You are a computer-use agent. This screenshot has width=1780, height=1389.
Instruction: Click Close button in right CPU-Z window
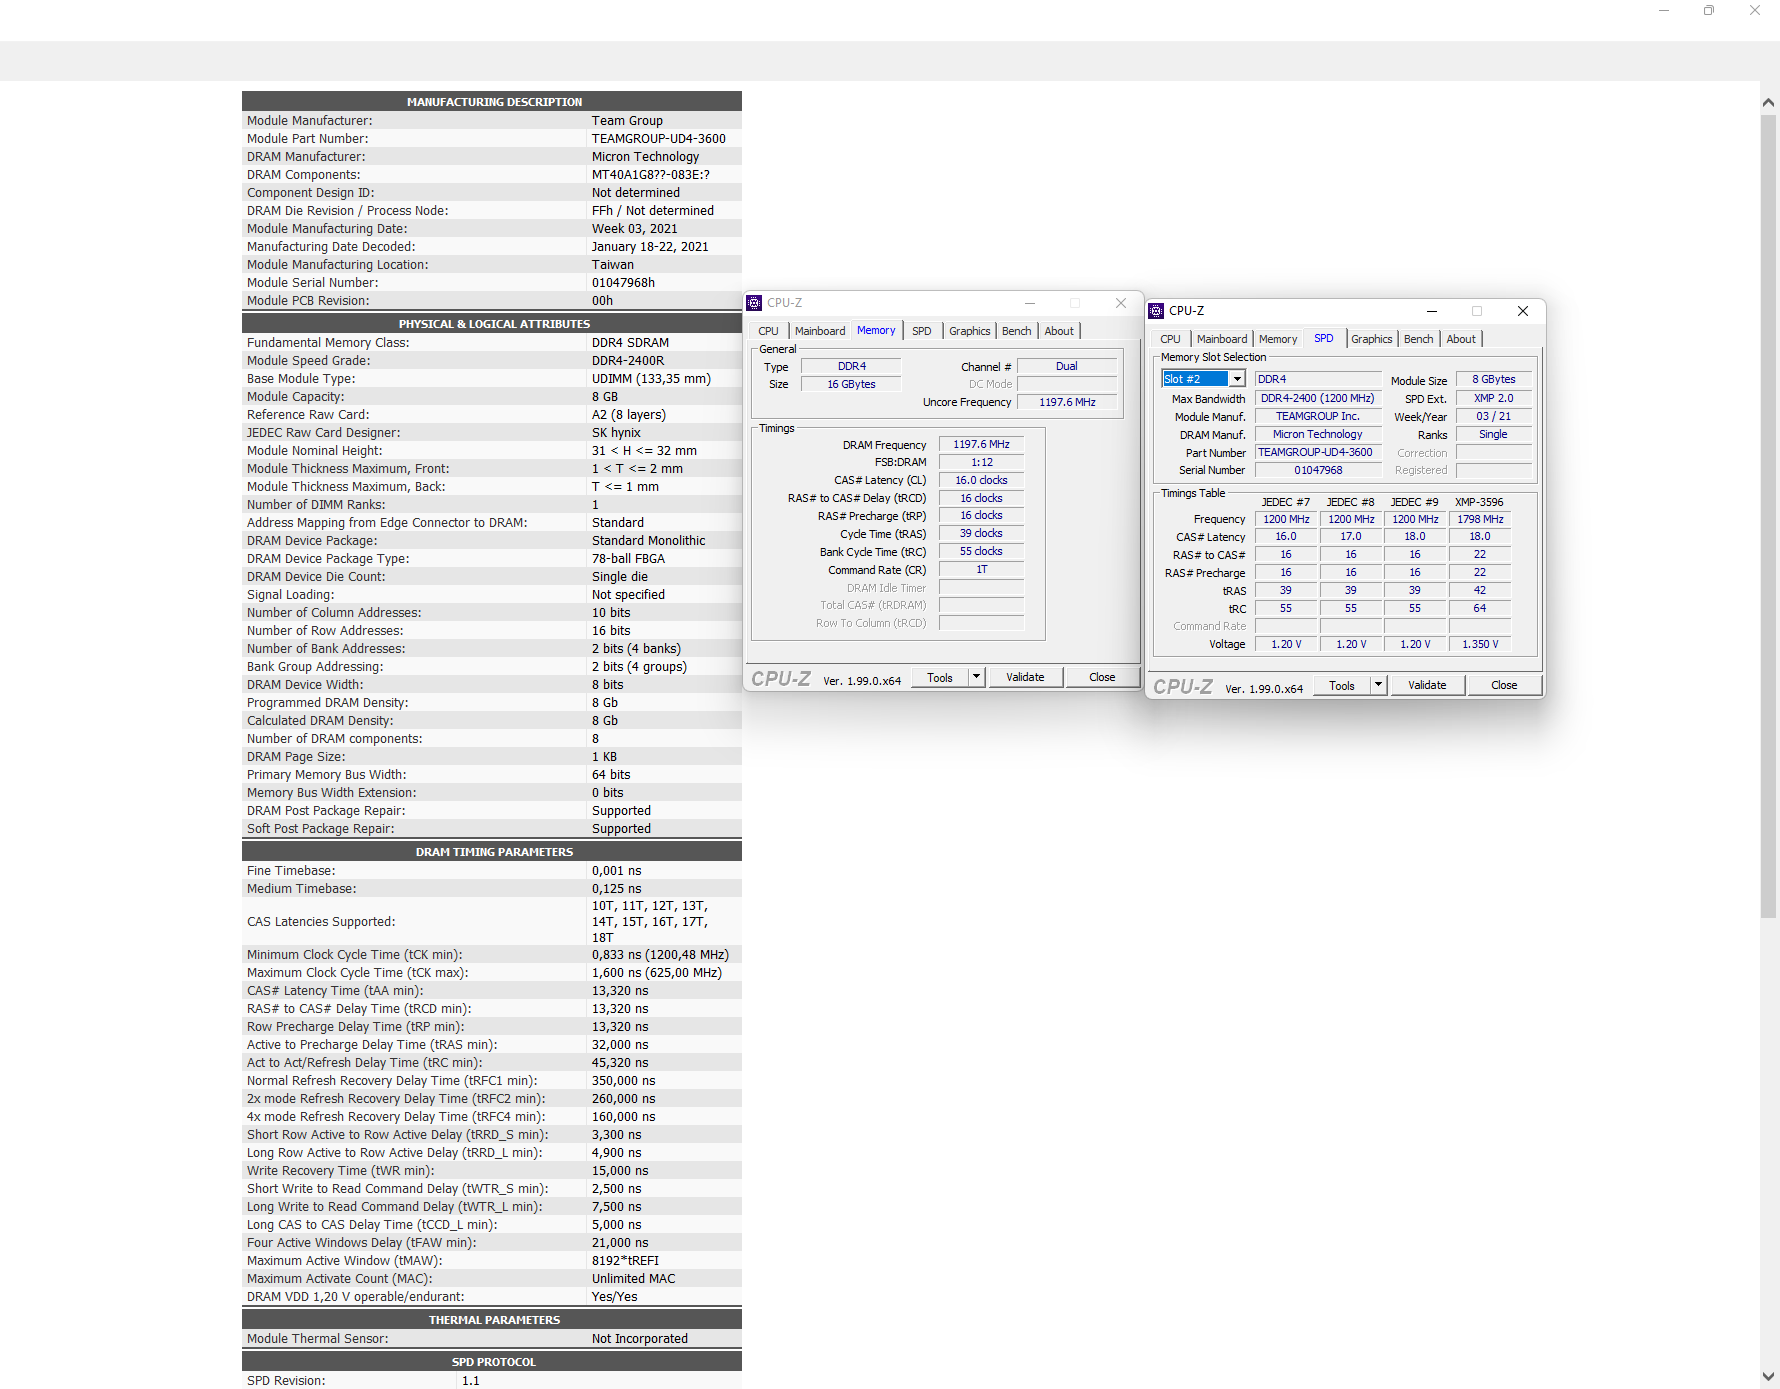[1504, 685]
